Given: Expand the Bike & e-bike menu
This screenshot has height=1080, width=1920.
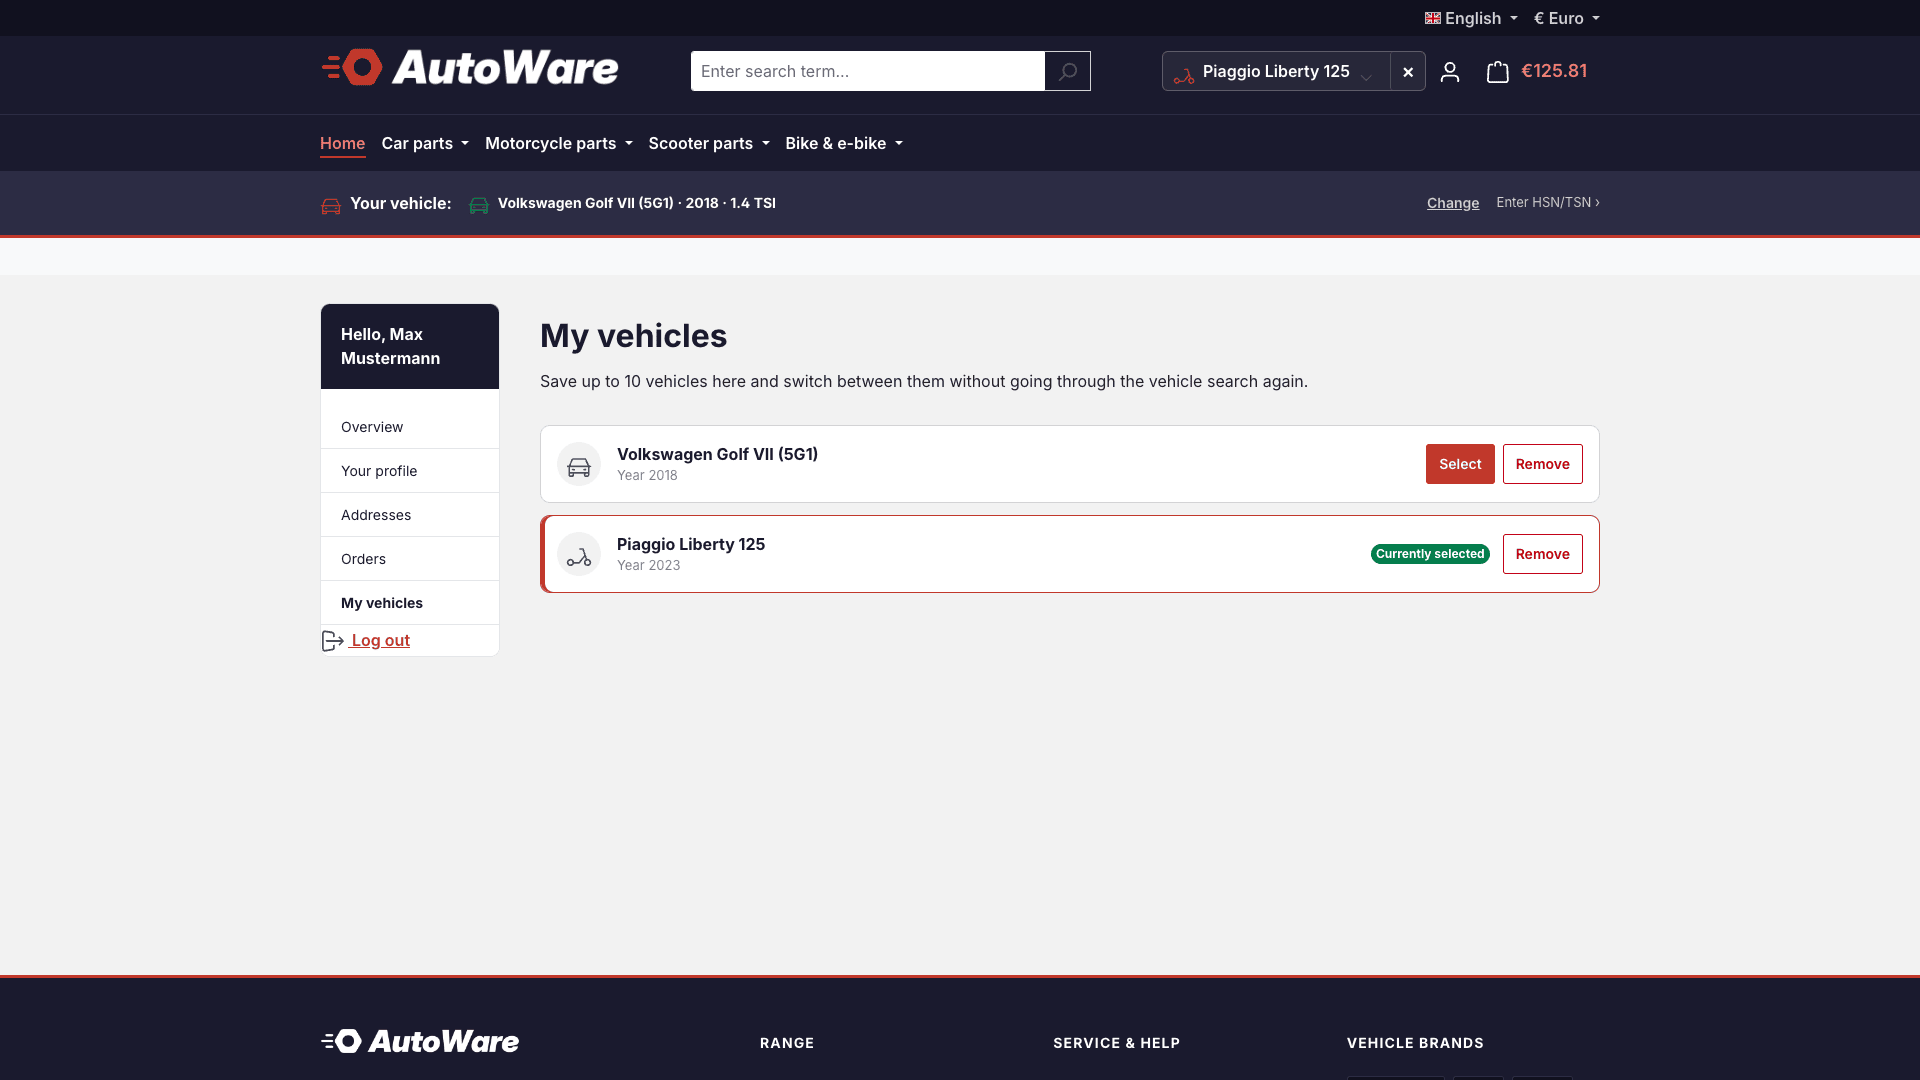Looking at the screenshot, I should tap(844, 143).
